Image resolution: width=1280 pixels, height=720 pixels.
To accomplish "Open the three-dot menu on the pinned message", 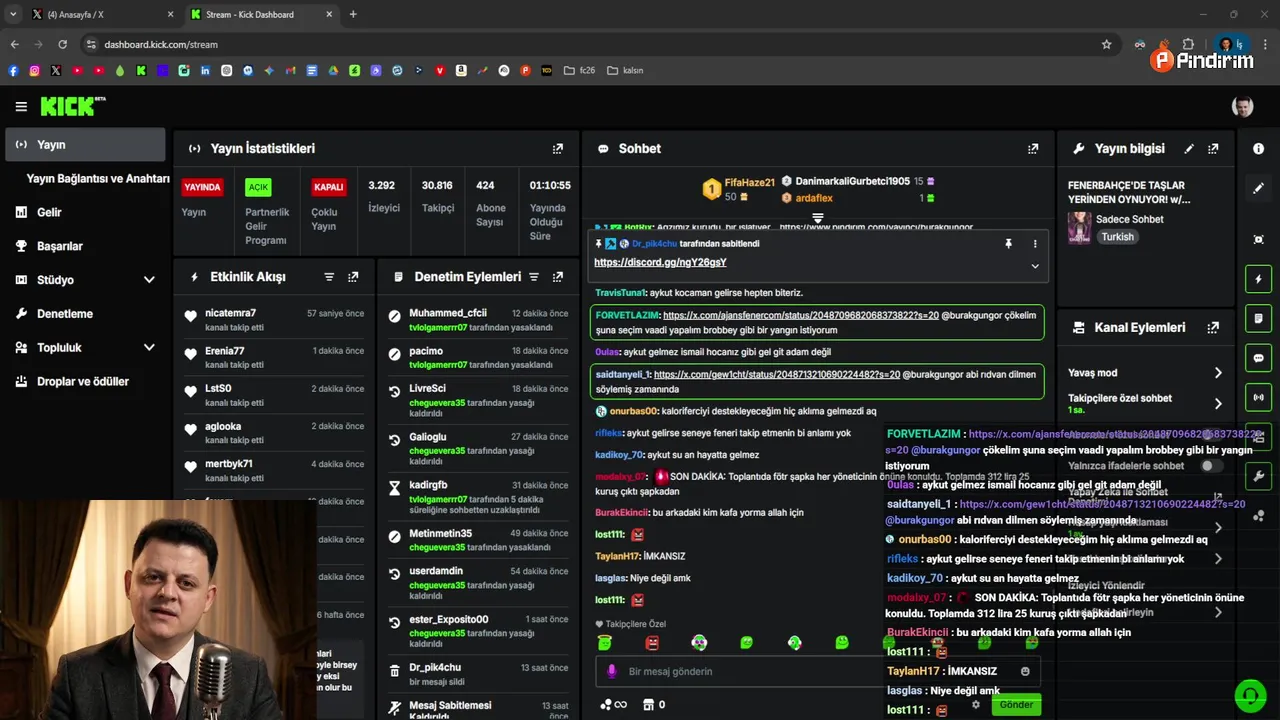I will point(1035,243).
